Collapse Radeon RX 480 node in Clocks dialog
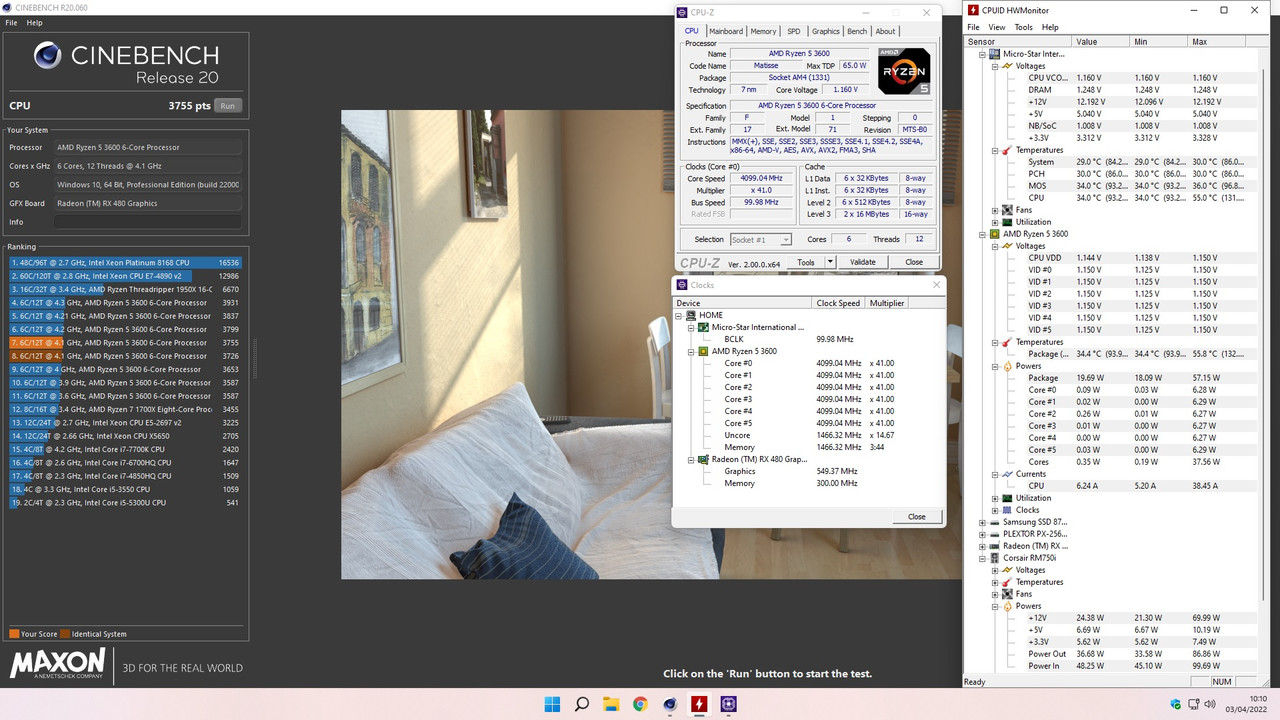The height and width of the screenshot is (720, 1280). [x=692, y=459]
